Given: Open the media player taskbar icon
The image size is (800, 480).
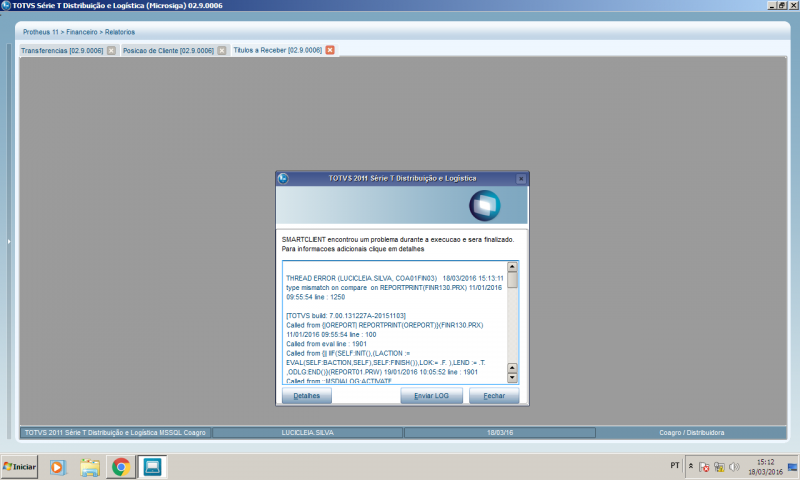Looking at the screenshot, I should [x=58, y=467].
